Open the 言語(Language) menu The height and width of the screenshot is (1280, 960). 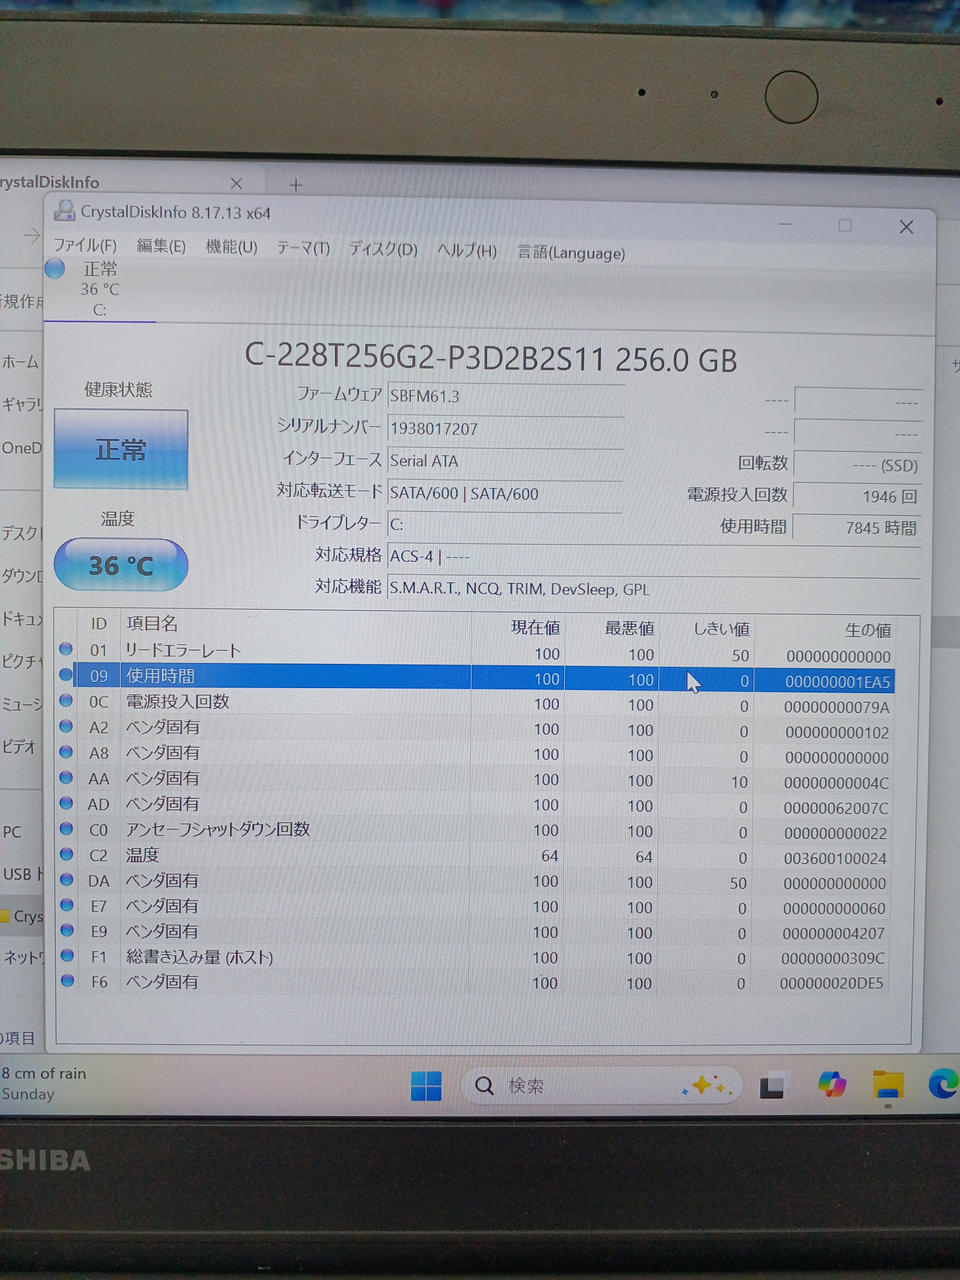[571, 253]
